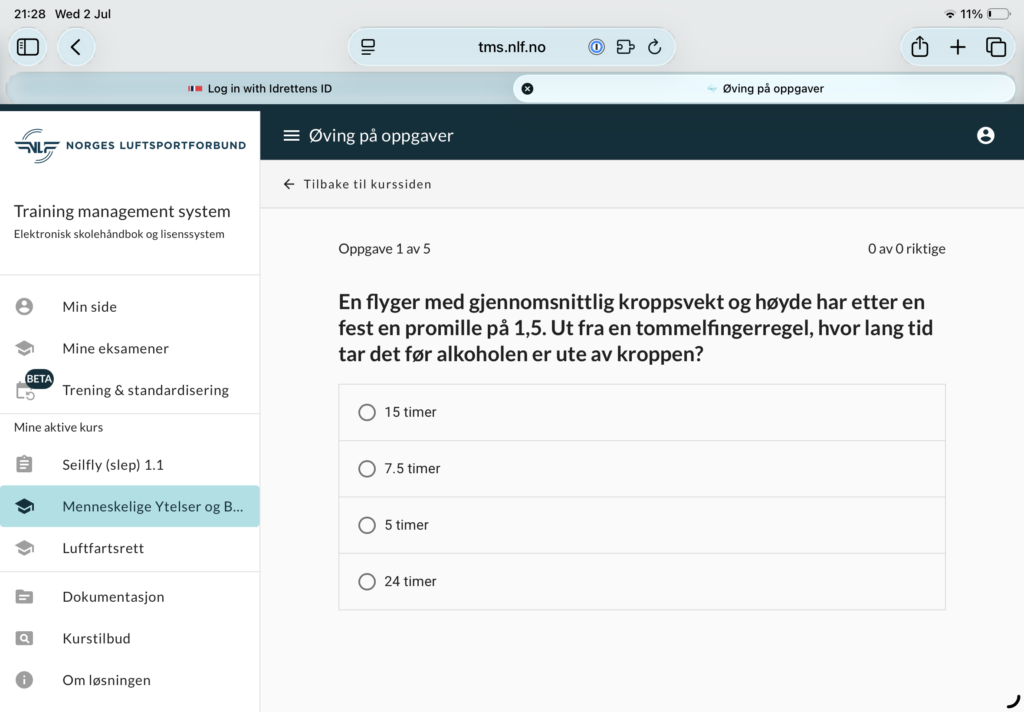Open the user account profile icon
This screenshot has height=712, width=1024.
click(985, 136)
